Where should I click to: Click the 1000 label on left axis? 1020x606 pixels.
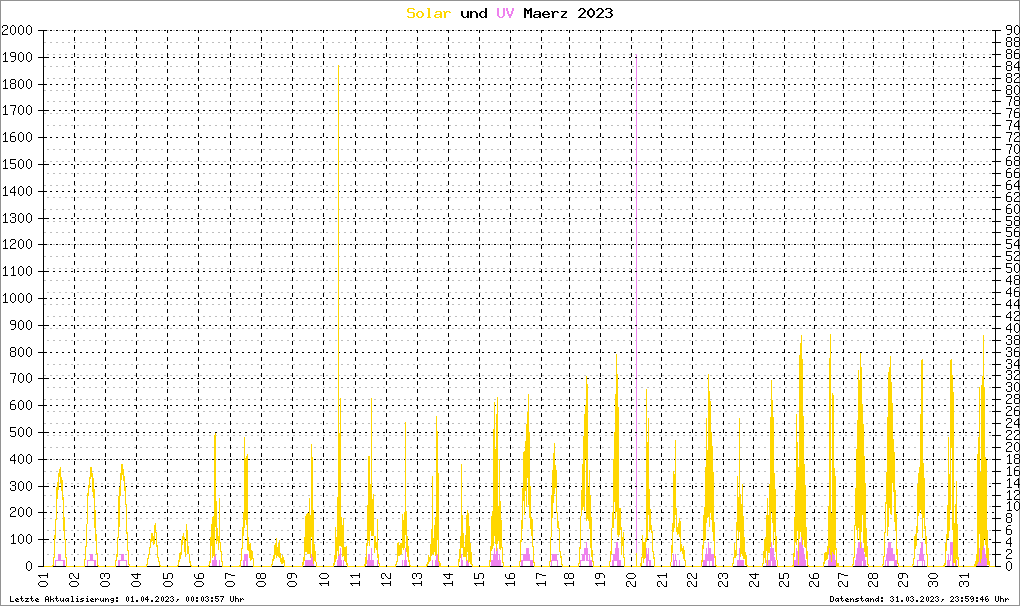pos(17,298)
